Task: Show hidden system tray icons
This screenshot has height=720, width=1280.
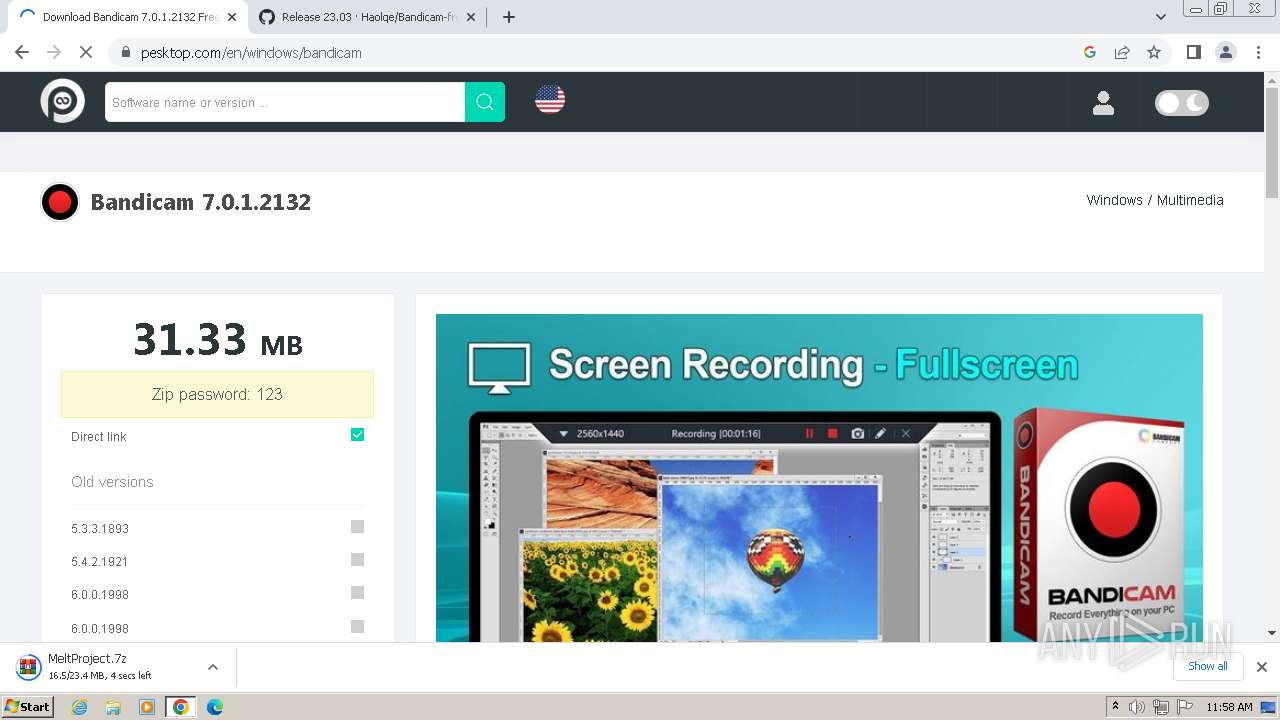Action: [x=1115, y=707]
